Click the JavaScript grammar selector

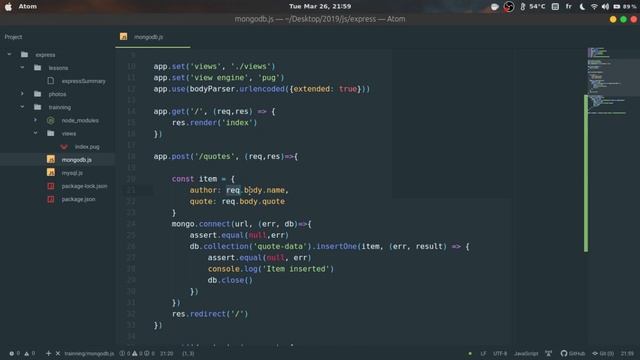click(x=526, y=353)
